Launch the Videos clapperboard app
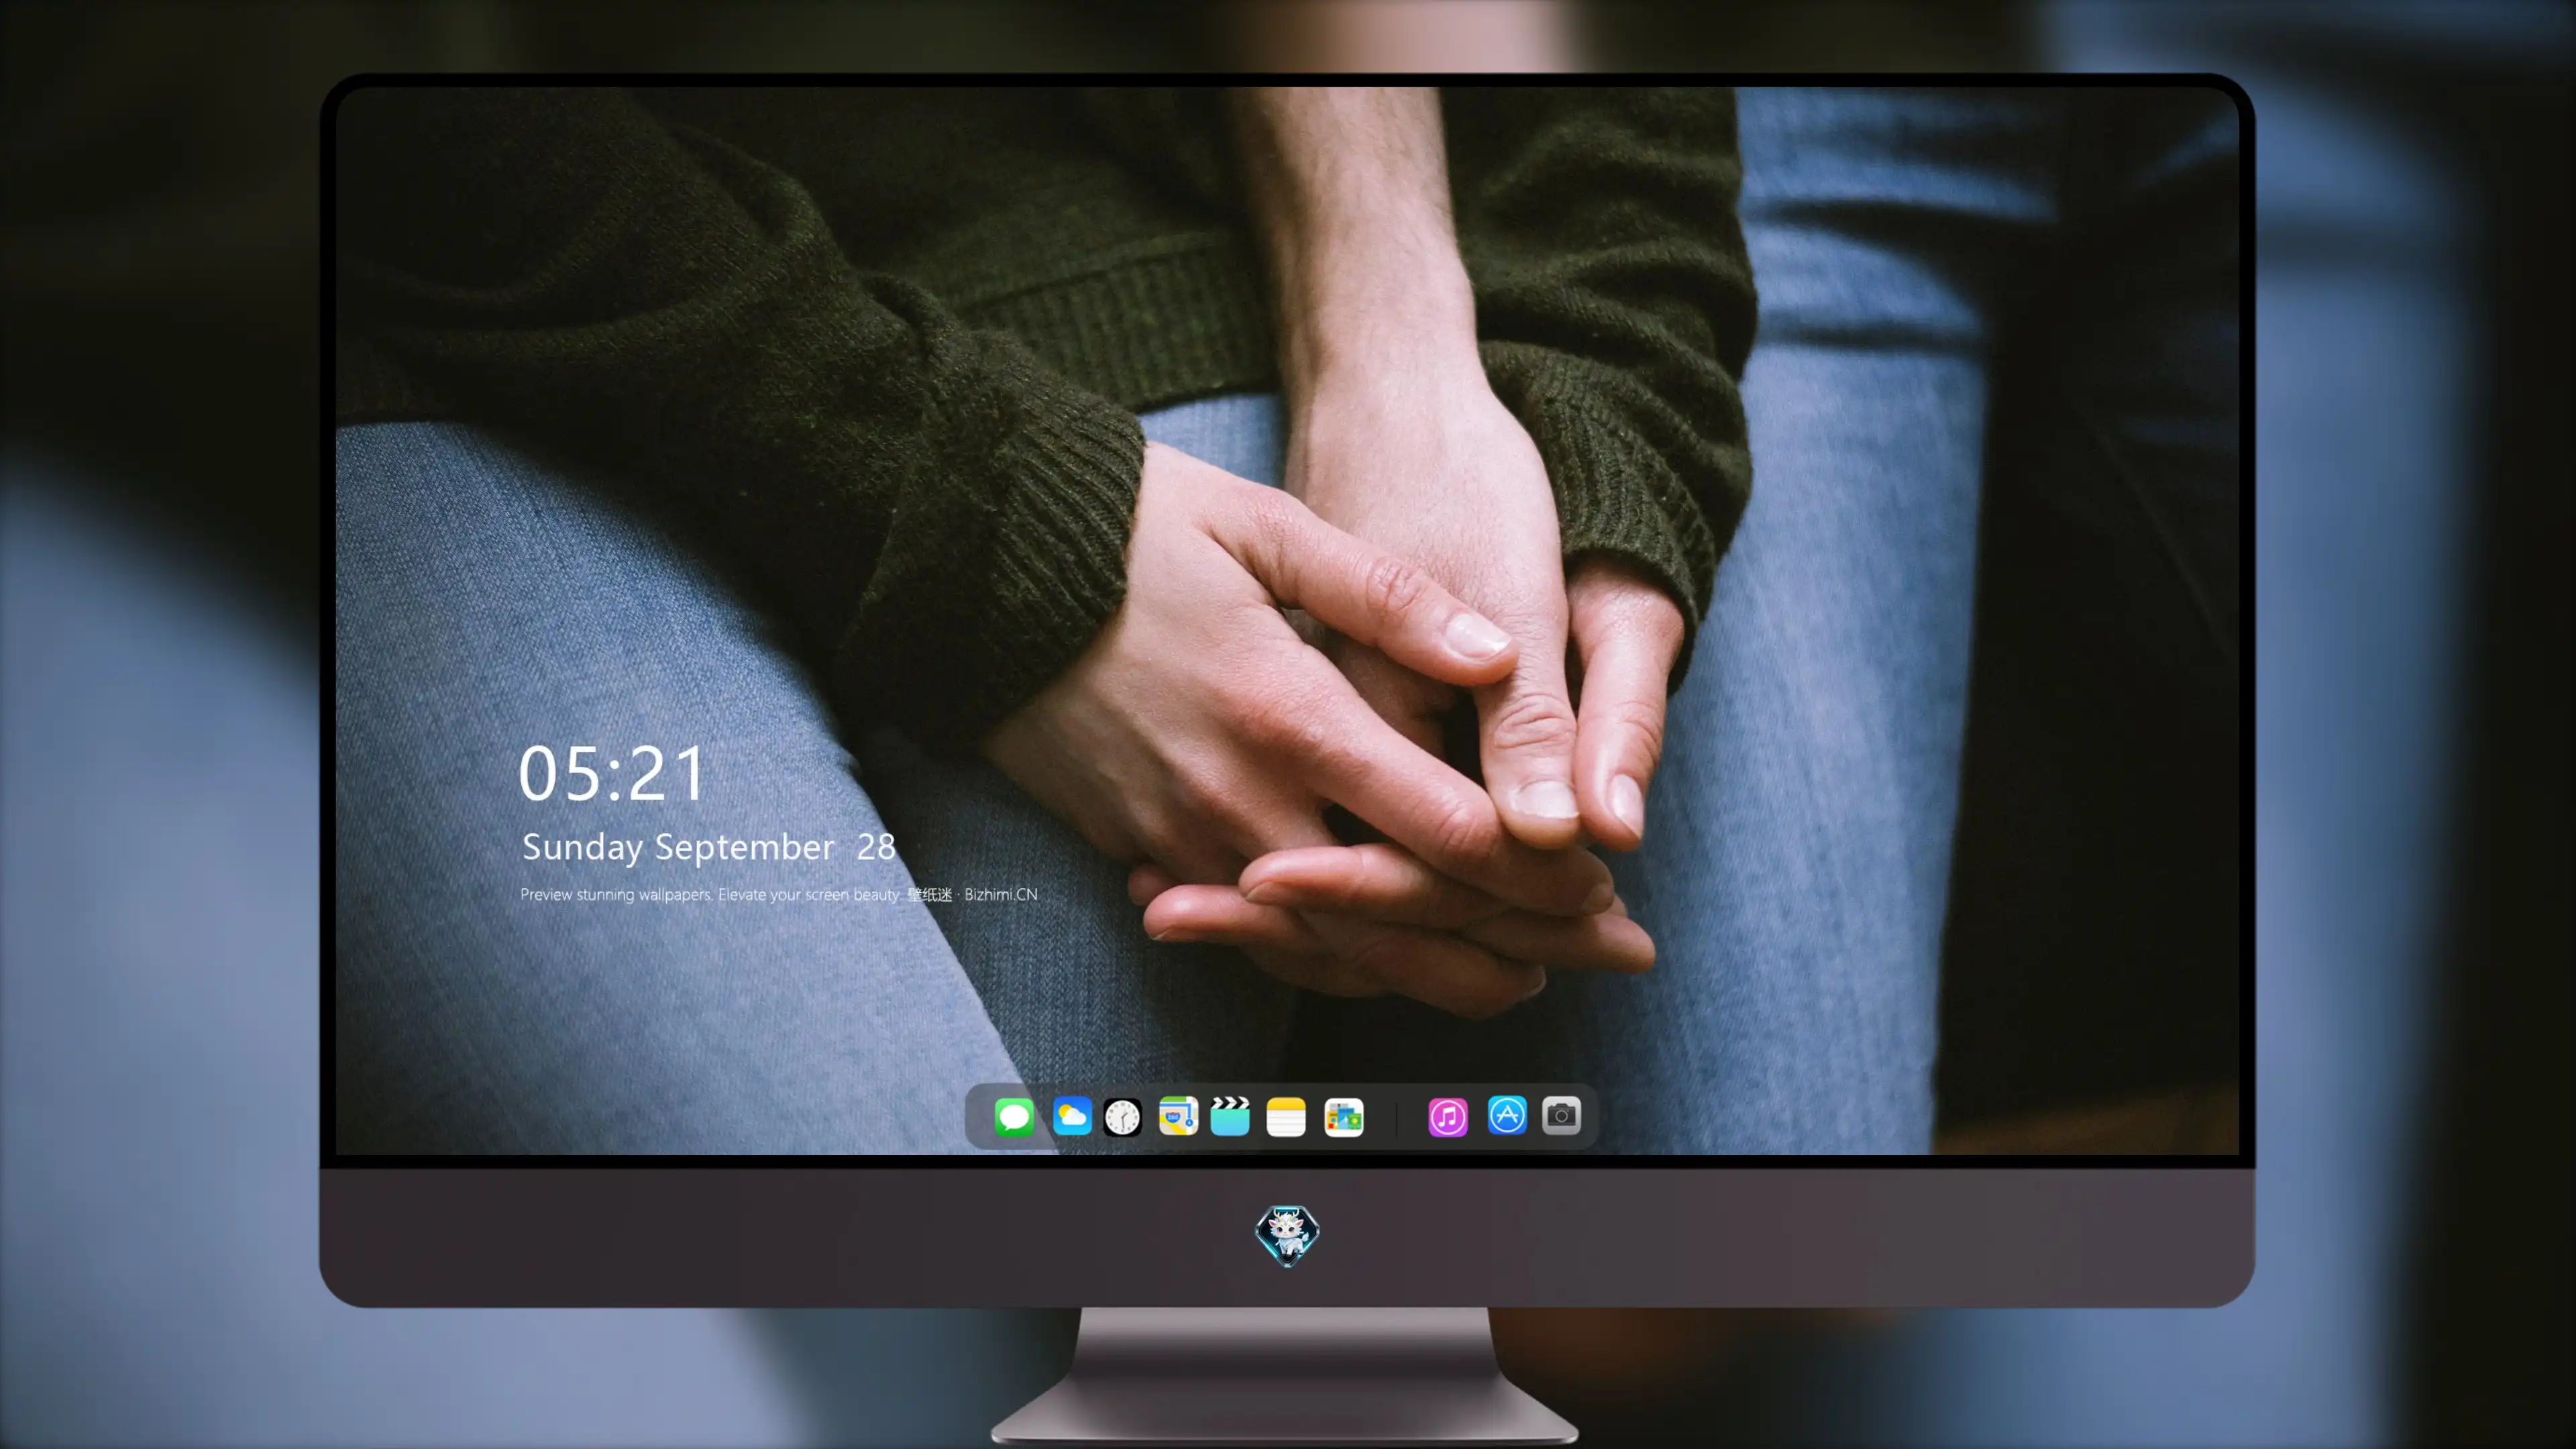Viewport: 2576px width, 1449px height. tap(1230, 1116)
